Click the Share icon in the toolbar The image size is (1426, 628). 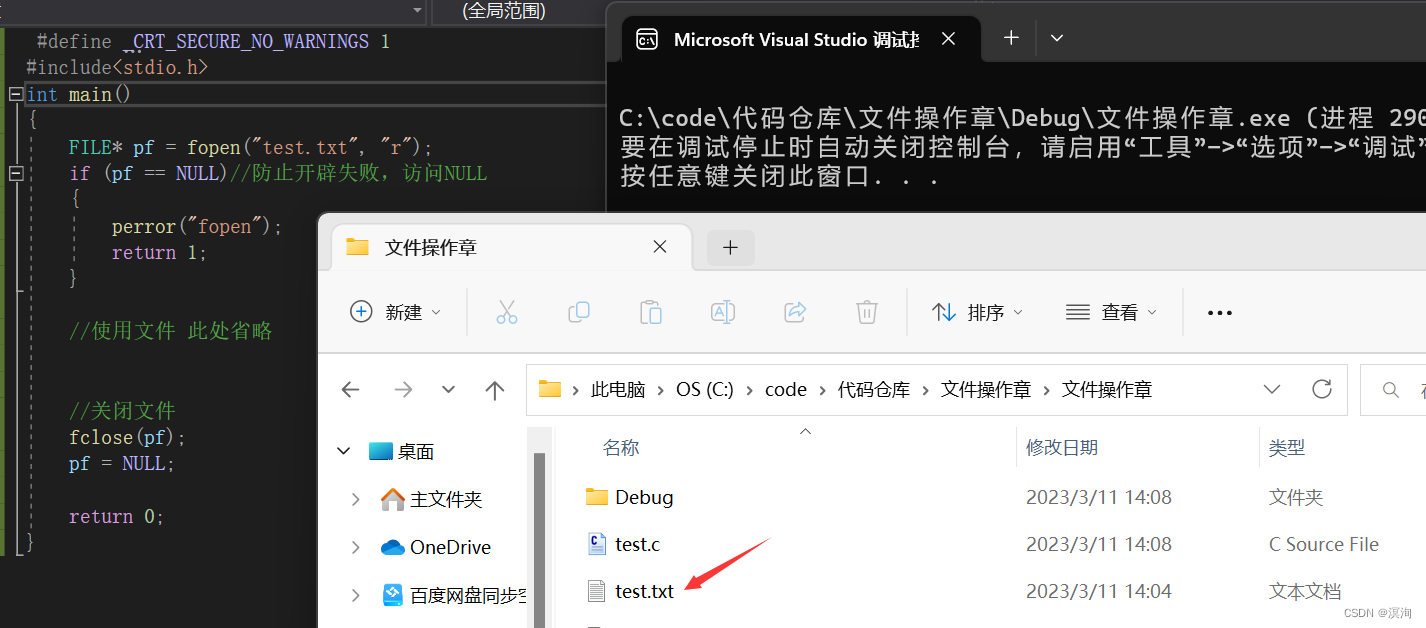[795, 312]
